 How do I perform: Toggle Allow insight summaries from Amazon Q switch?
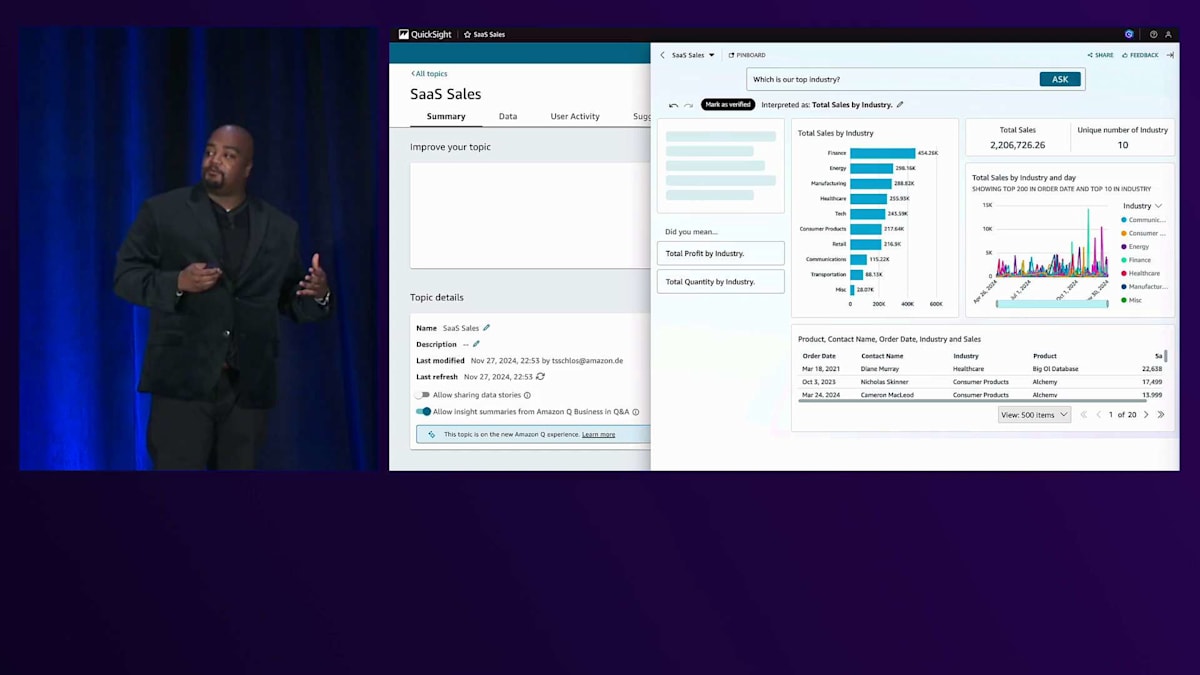(x=423, y=411)
